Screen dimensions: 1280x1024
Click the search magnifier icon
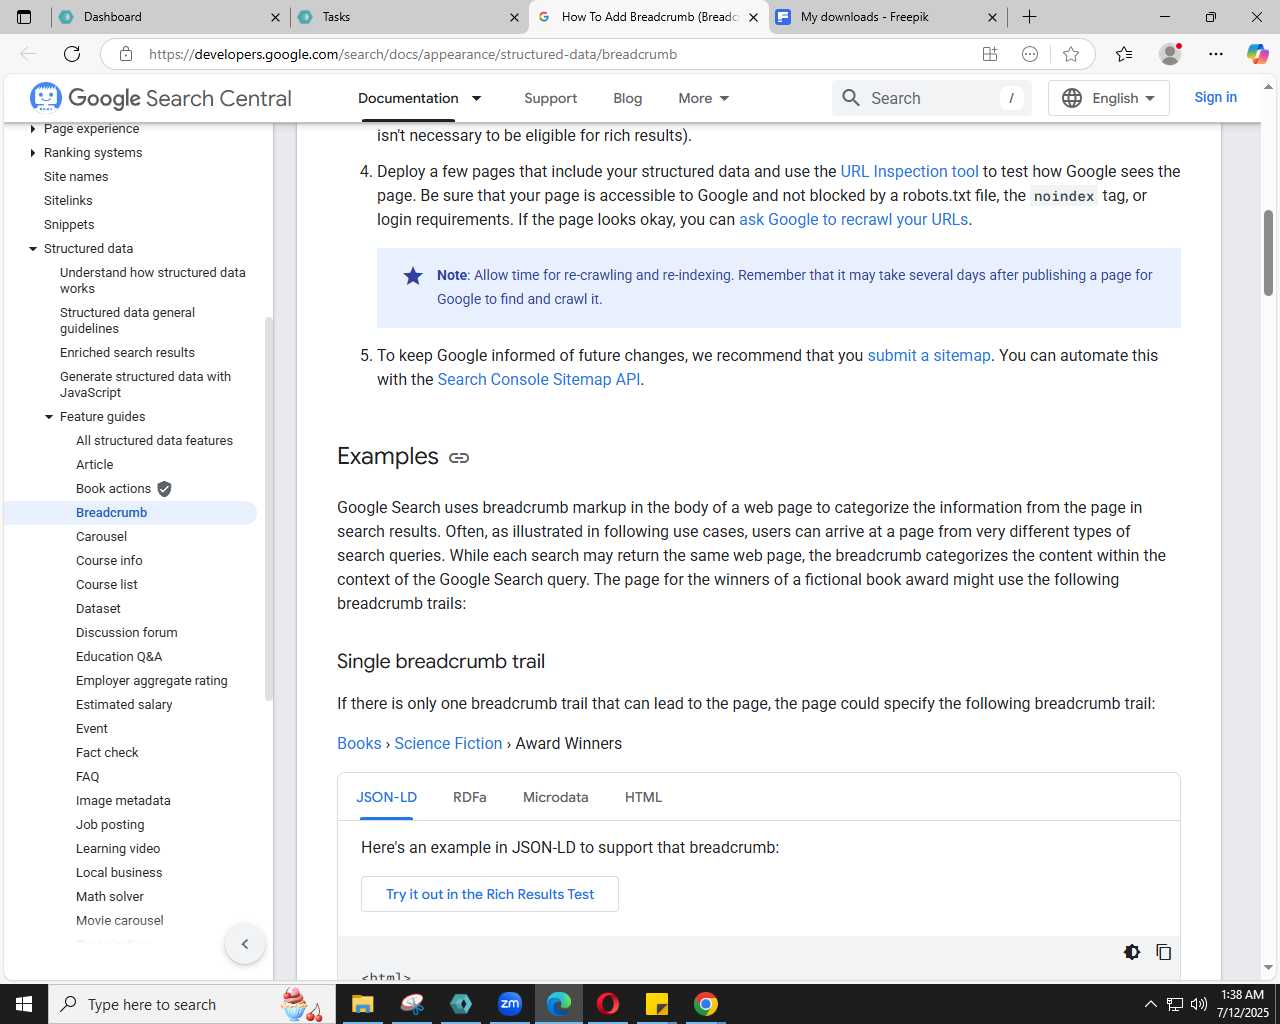[851, 98]
